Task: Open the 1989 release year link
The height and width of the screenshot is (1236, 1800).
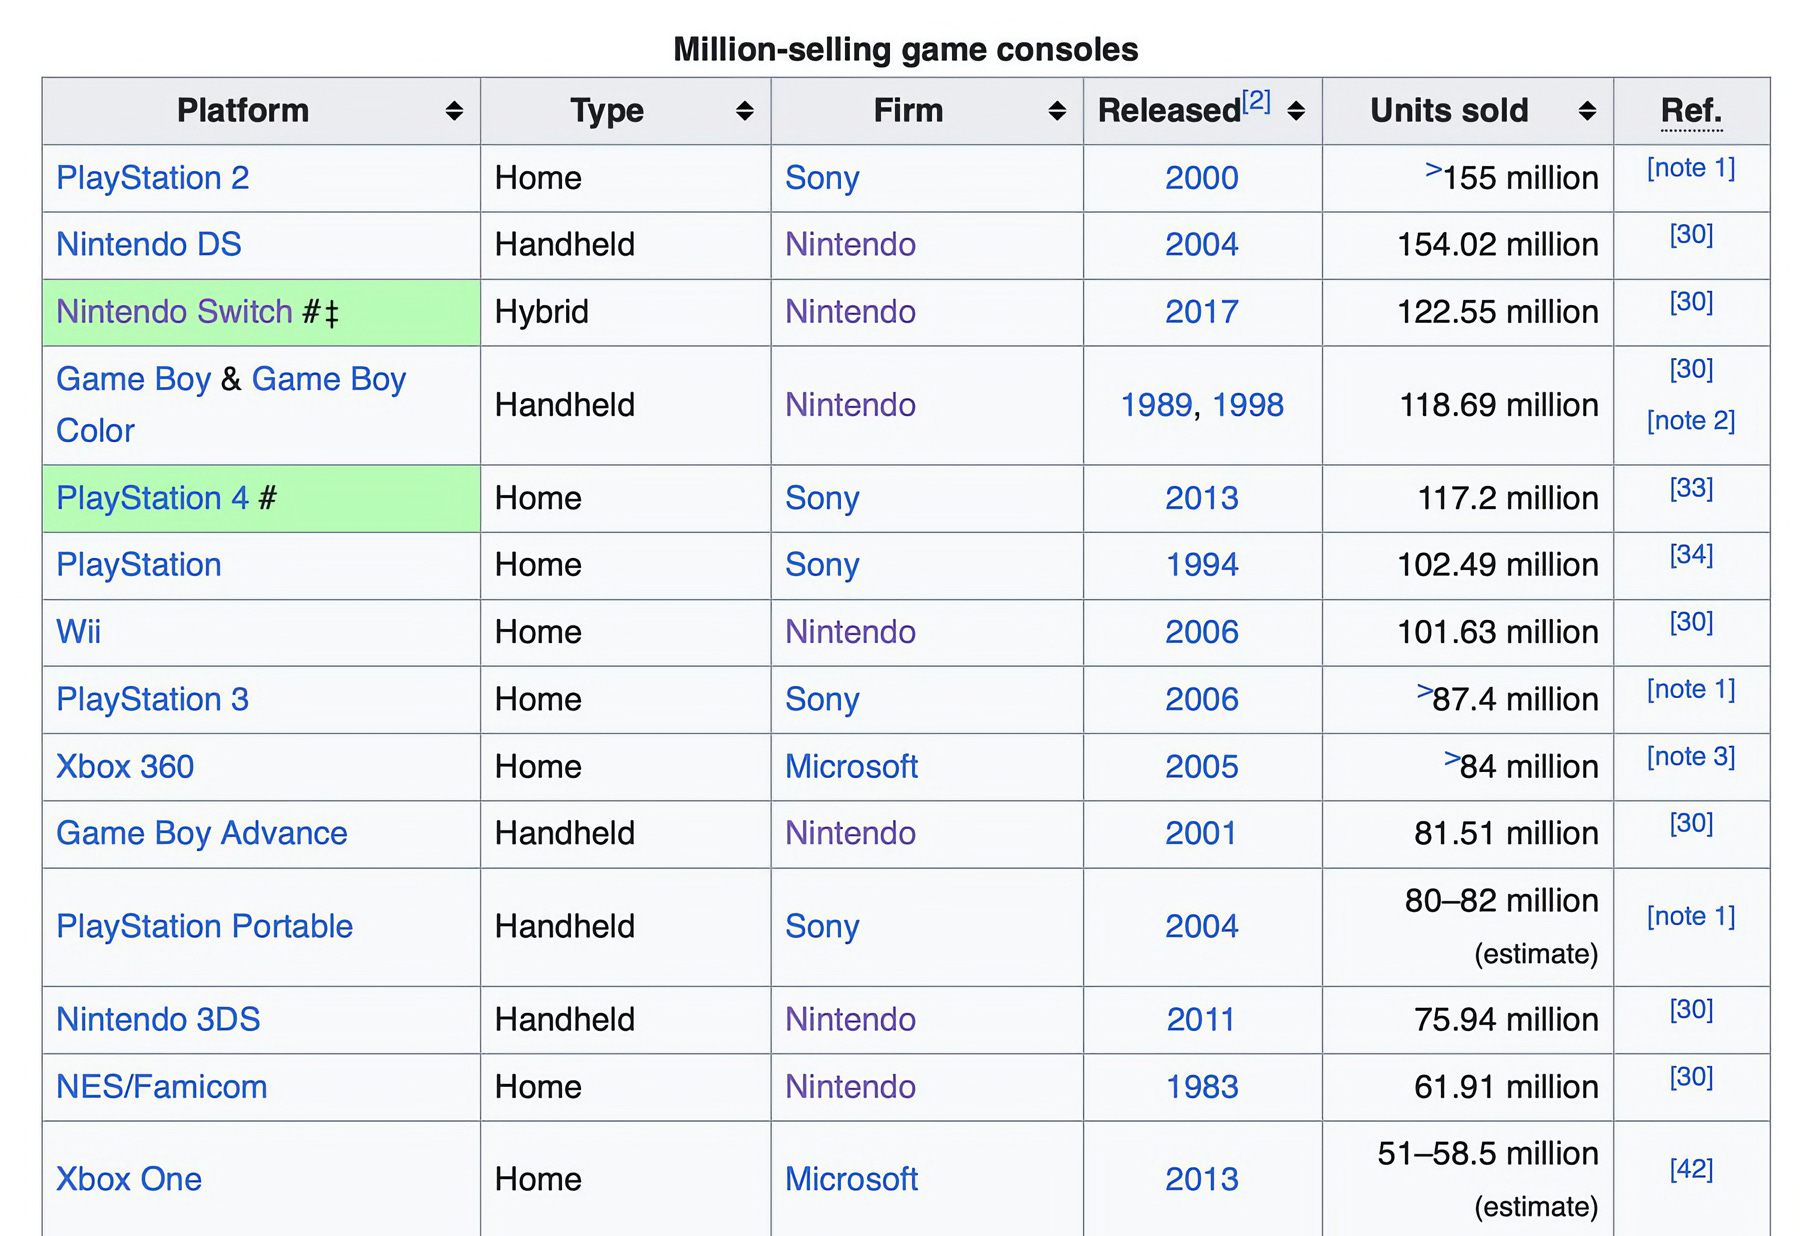Action: point(1156,405)
